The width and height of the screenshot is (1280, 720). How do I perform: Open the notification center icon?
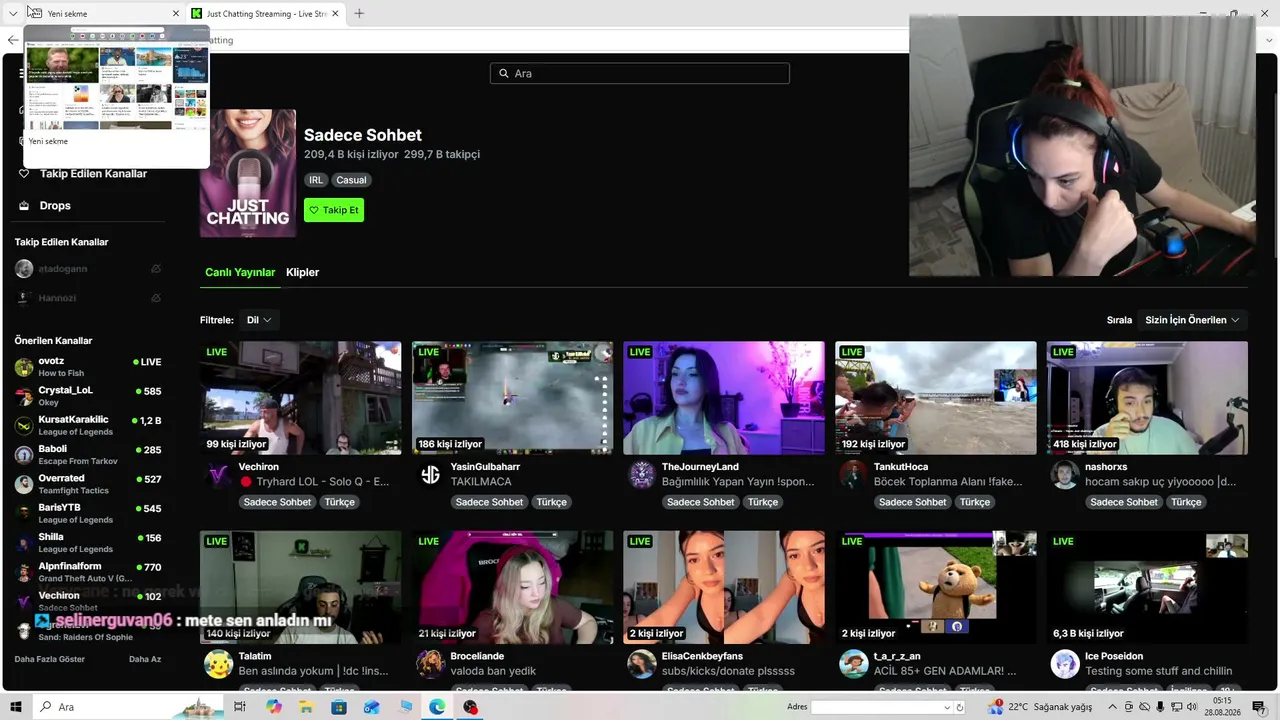point(1259,707)
